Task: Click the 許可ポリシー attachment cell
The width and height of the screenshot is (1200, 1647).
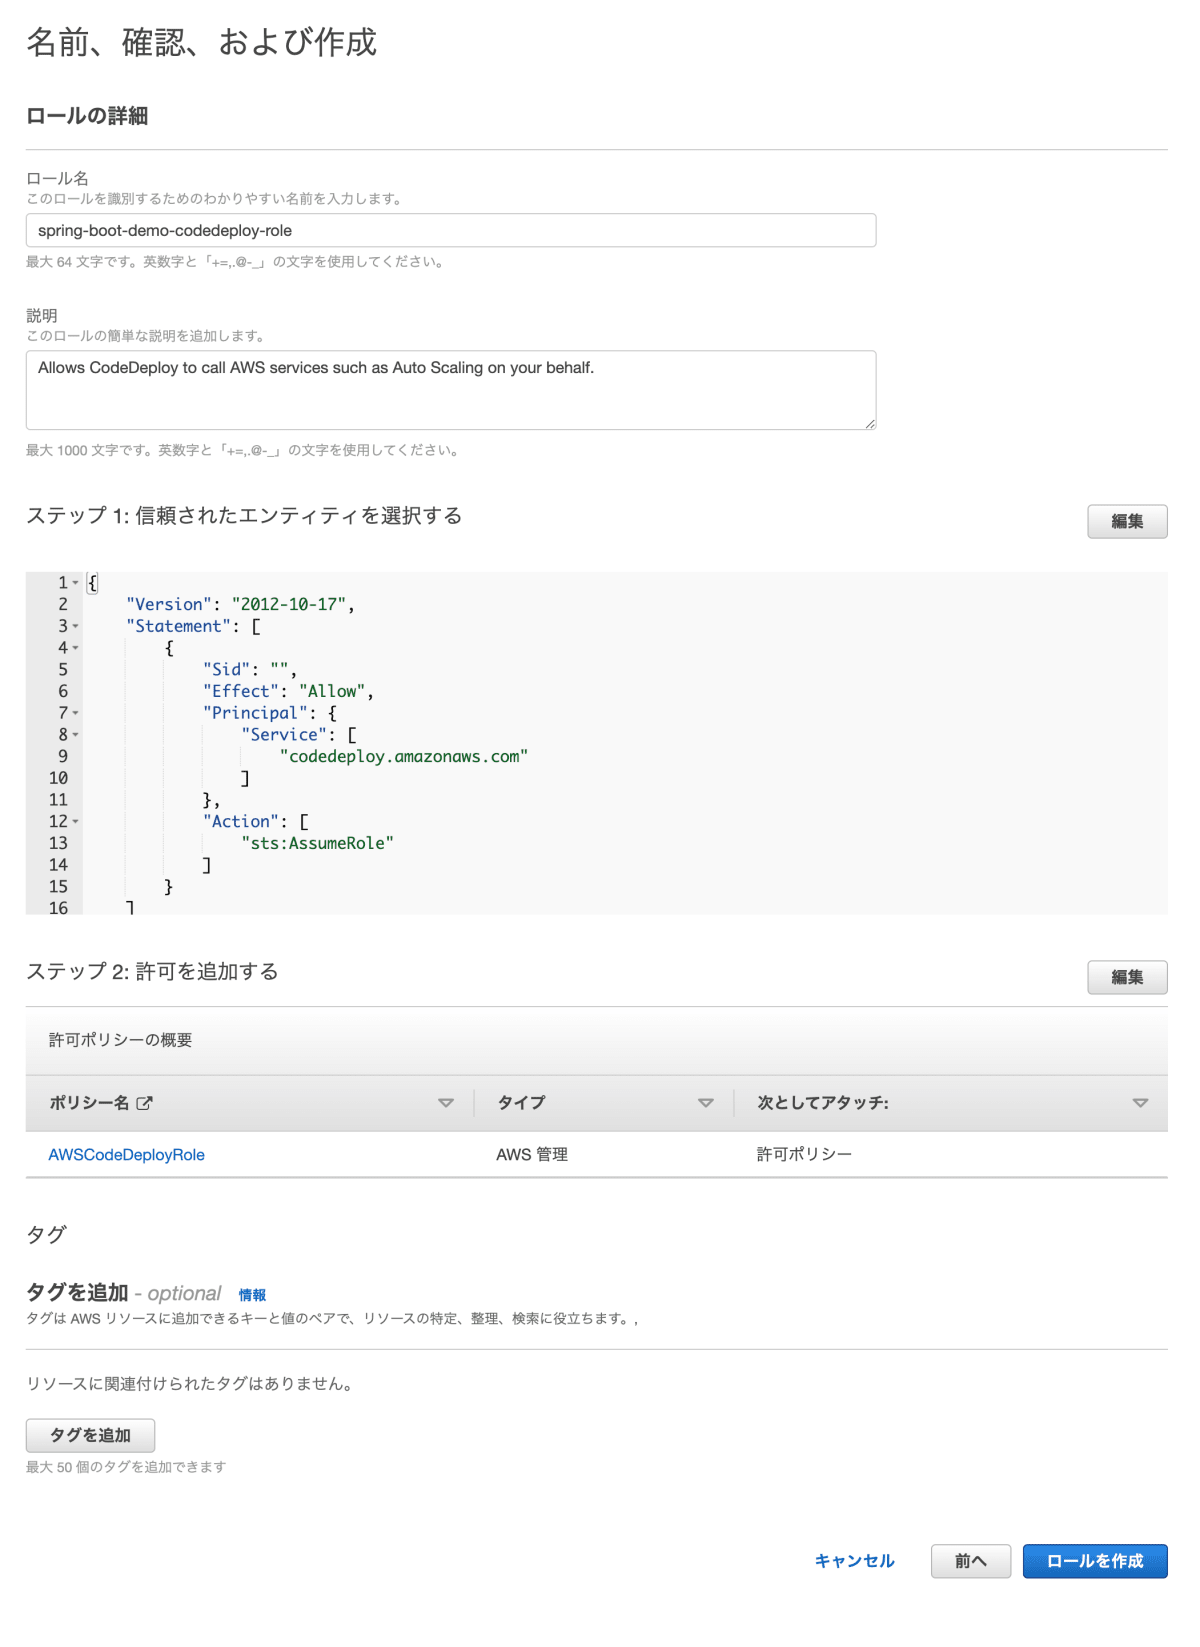Action: tap(805, 1154)
